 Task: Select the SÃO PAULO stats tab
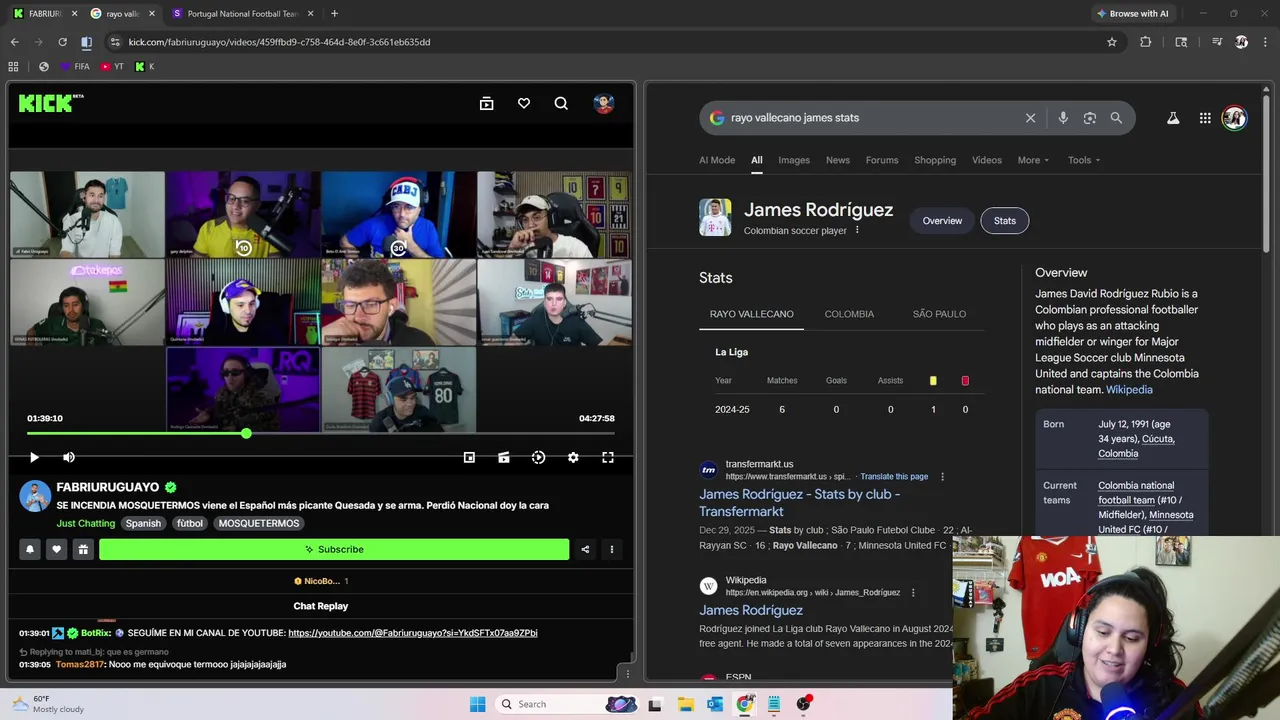click(939, 314)
